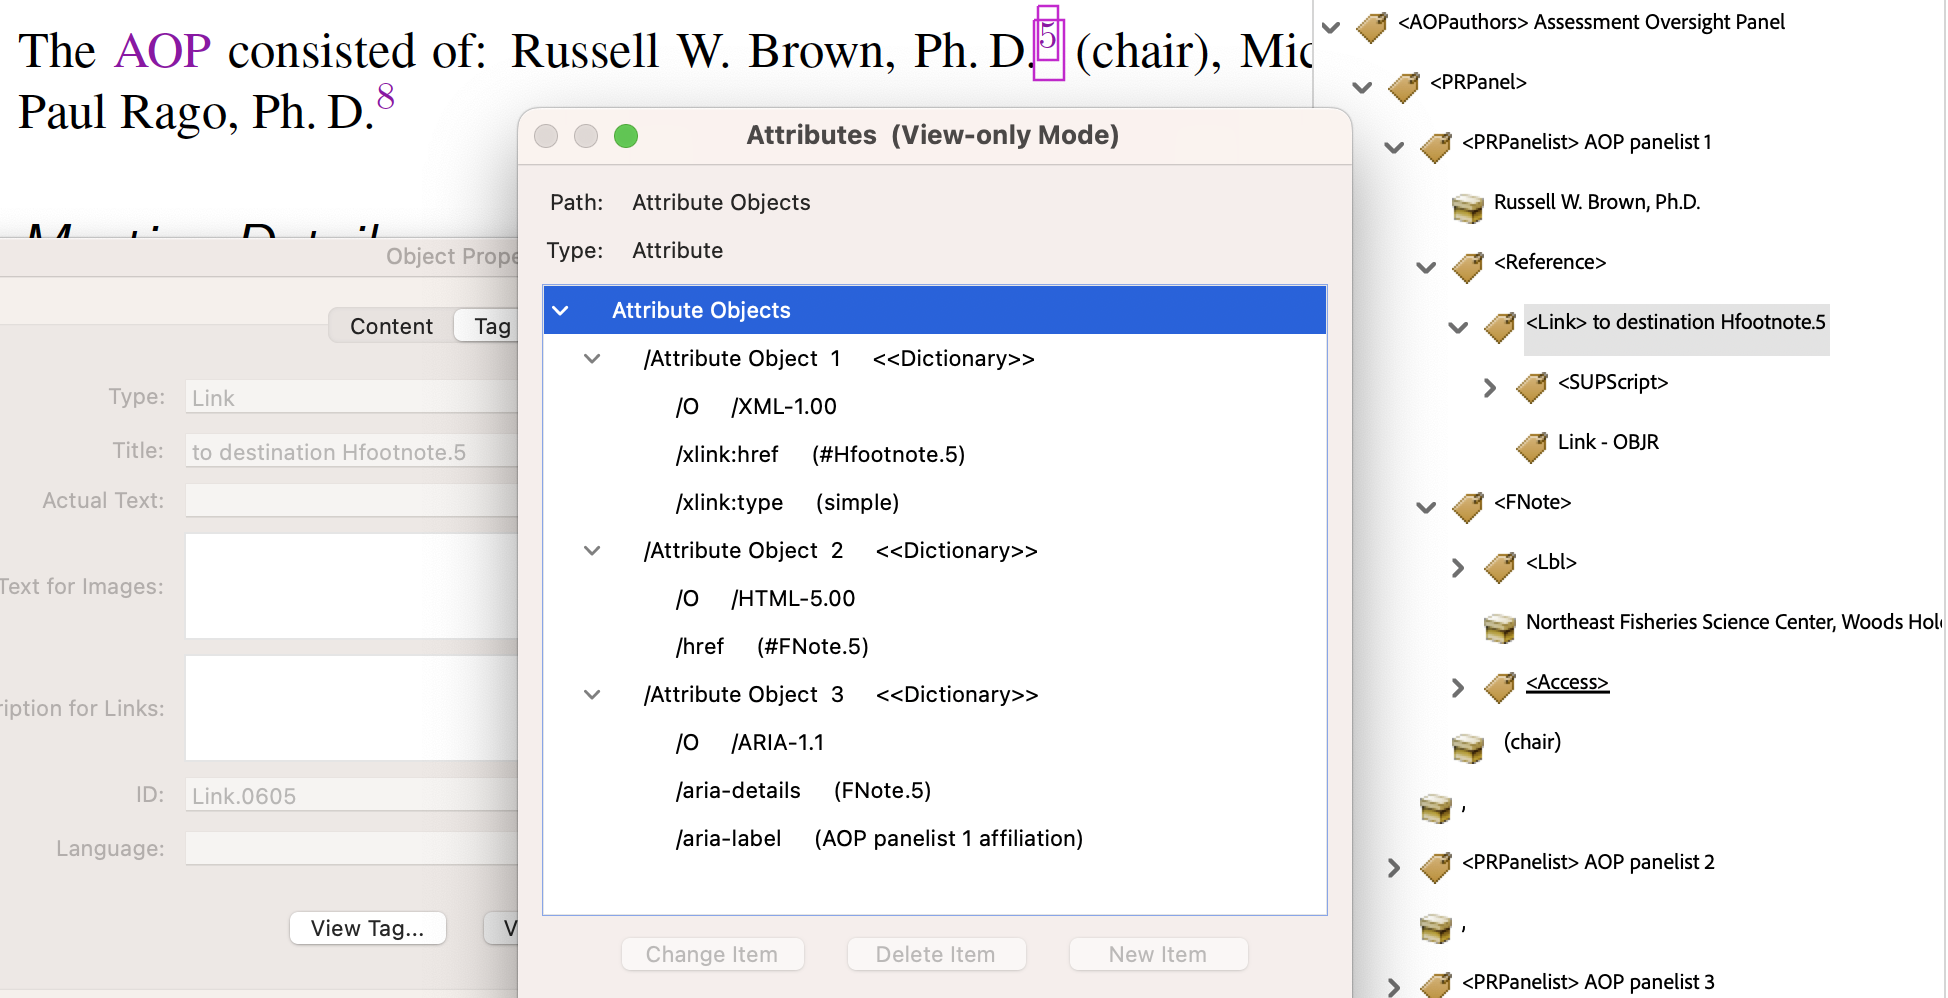
Task: Switch to the Content tab
Action: click(x=391, y=326)
